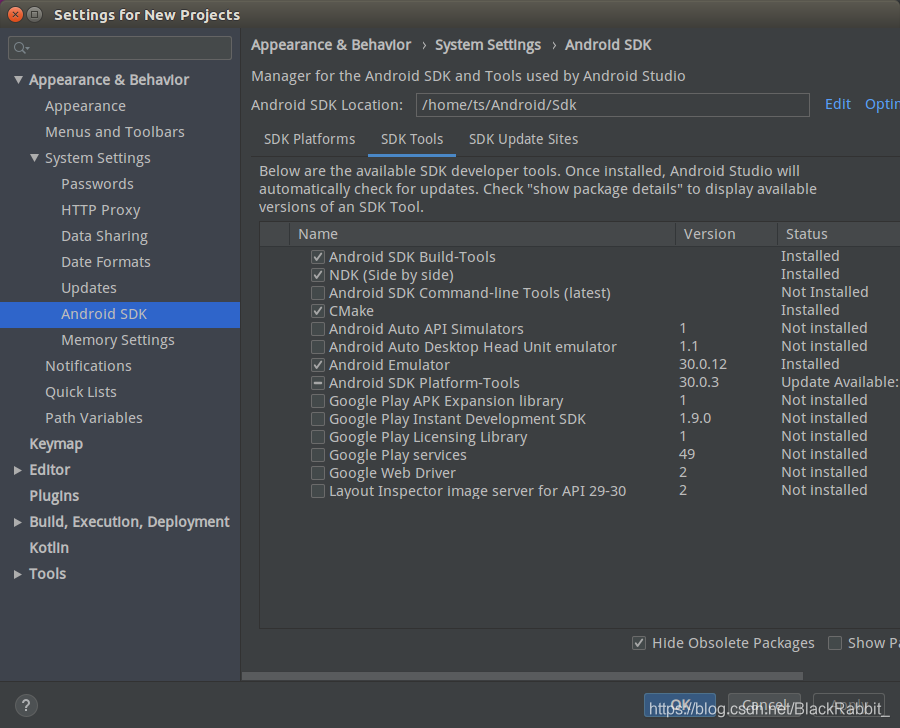The height and width of the screenshot is (728, 900).
Task: Click the Edit link beside SDK Location
Action: [x=837, y=104]
